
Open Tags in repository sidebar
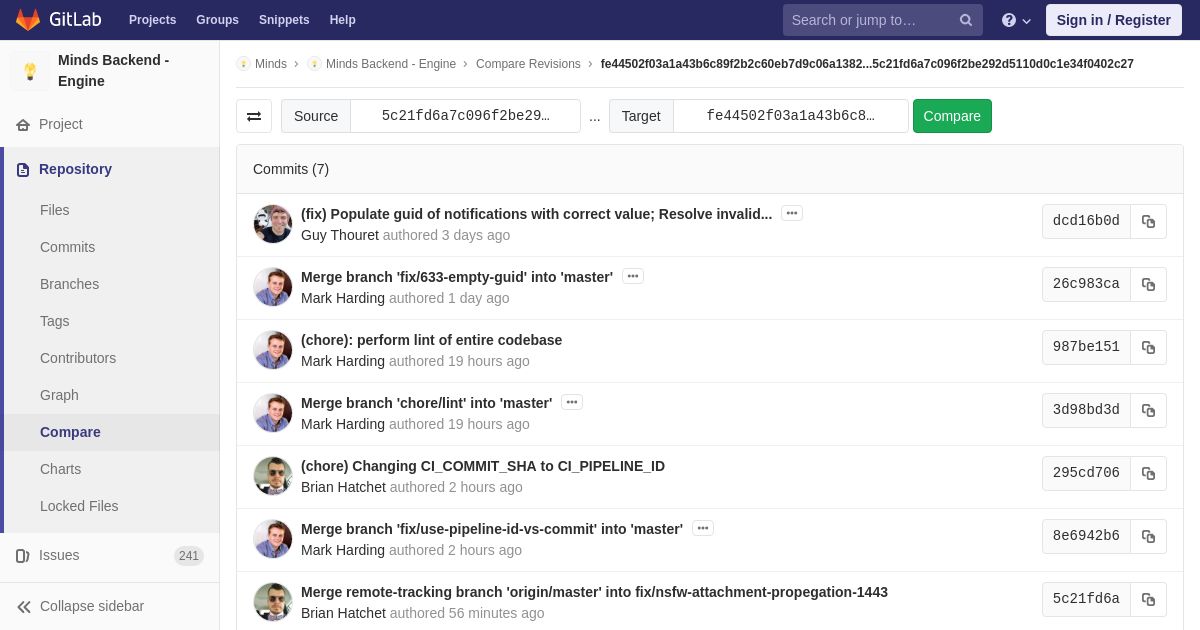[x=55, y=321]
